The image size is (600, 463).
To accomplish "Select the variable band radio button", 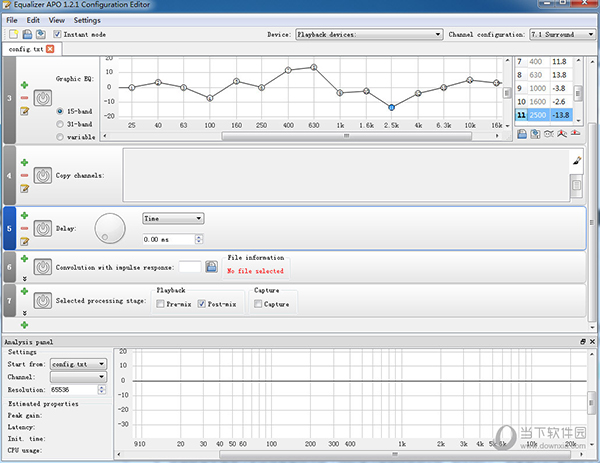I will coord(60,137).
